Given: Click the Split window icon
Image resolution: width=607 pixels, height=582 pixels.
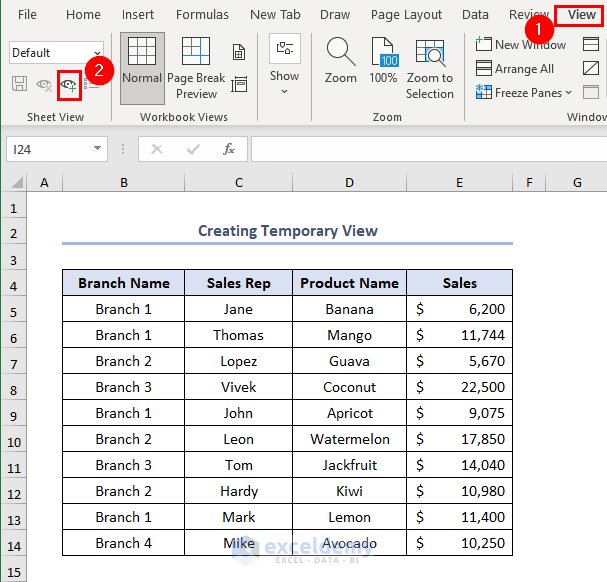Looking at the screenshot, I should [x=591, y=44].
